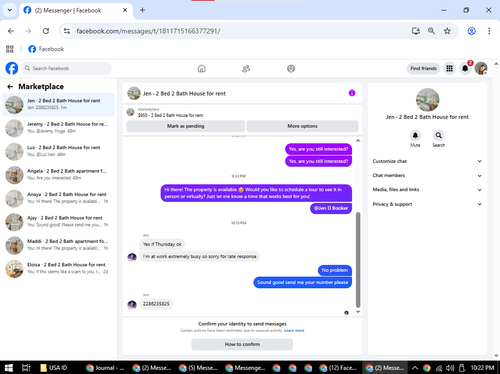Viewport: 500px width, 374px height.
Task: Expand Customize chat section
Action: tap(427, 161)
